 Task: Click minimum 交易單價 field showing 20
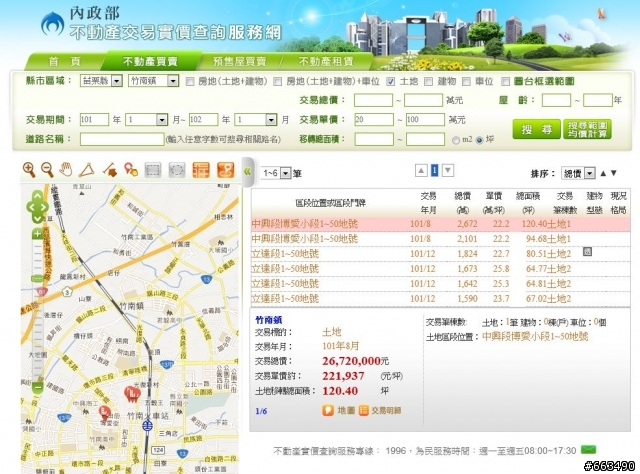click(374, 120)
